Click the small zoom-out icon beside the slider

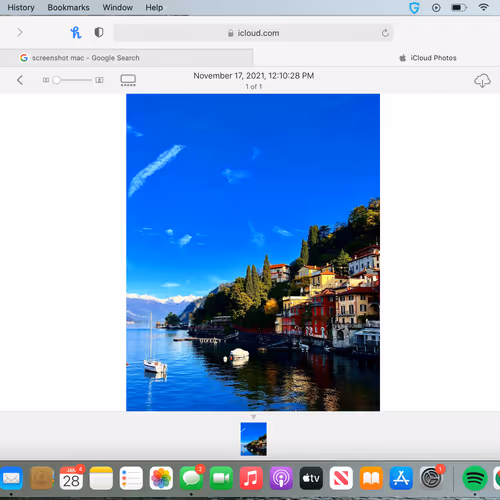coord(46,80)
